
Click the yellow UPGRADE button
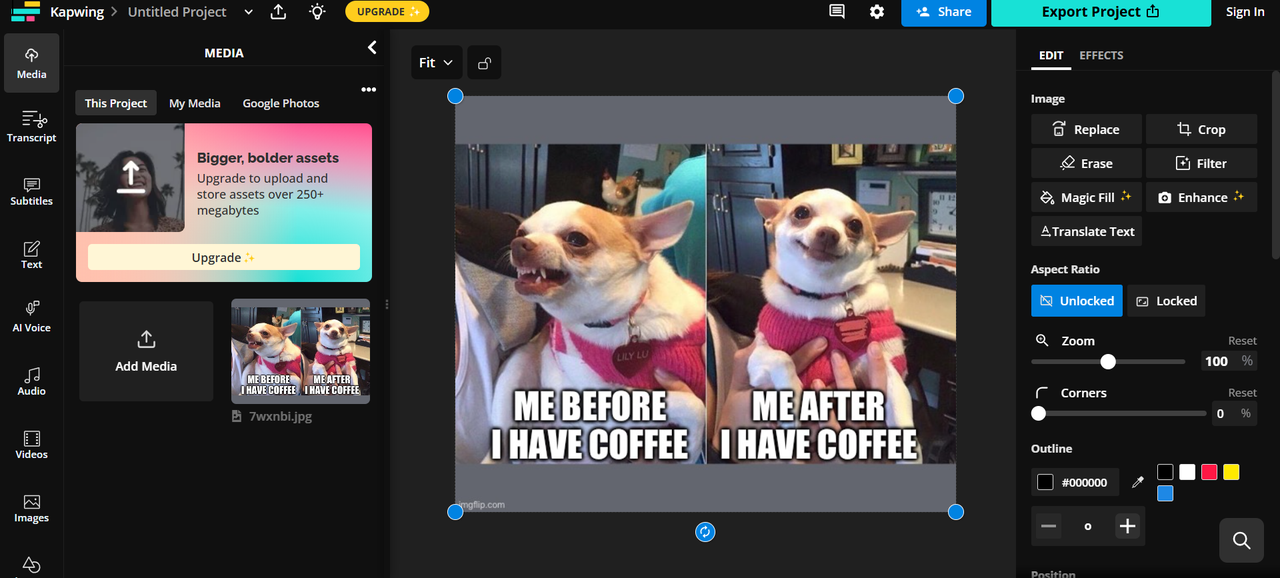point(387,12)
